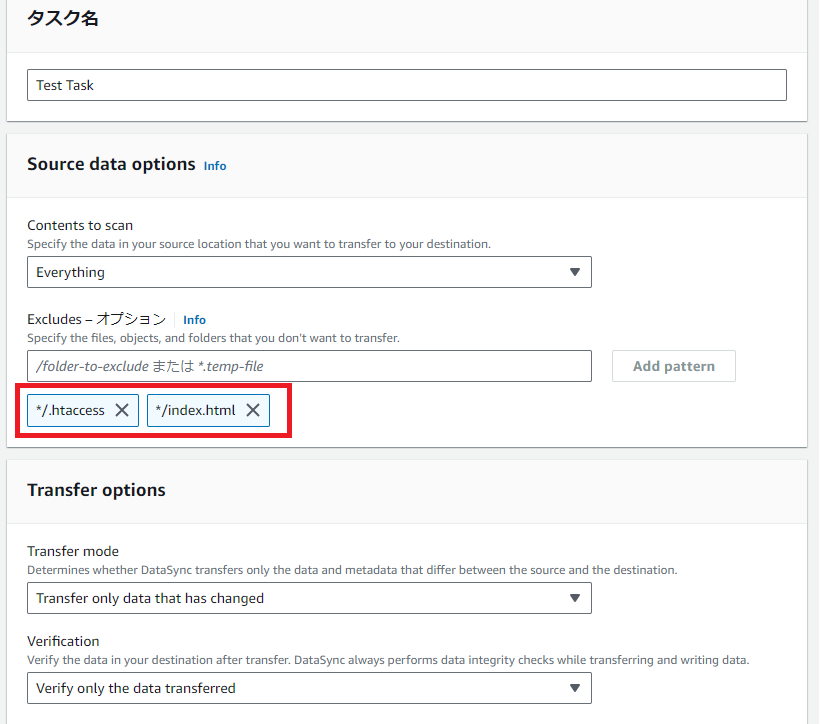
Task: Click the Add pattern button
Action: click(x=674, y=366)
